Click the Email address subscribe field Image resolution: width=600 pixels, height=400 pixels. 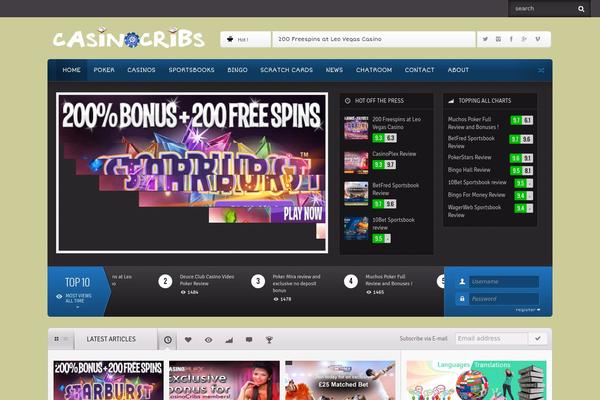491,338
